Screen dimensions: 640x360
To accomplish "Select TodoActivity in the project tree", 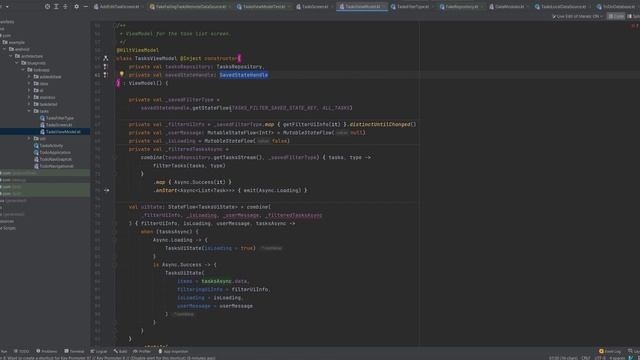I will click(49, 146).
